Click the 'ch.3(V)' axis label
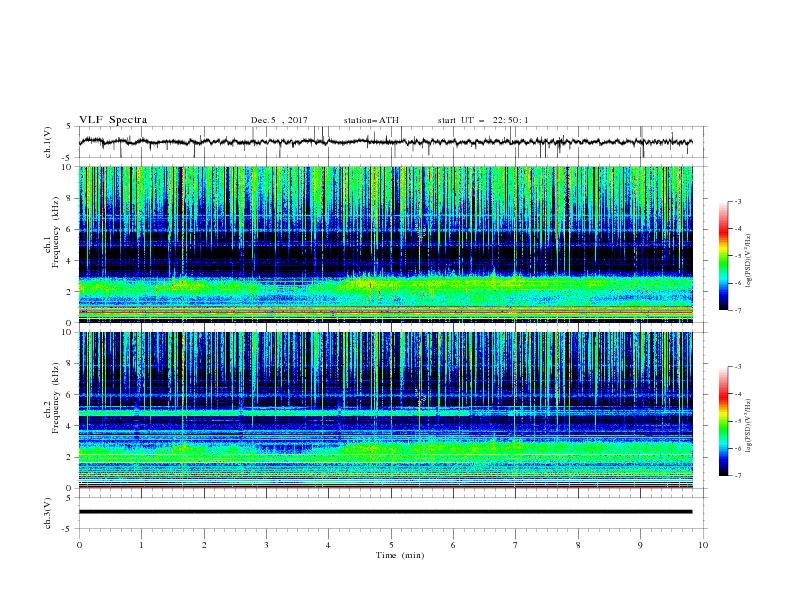 (x=48, y=513)
